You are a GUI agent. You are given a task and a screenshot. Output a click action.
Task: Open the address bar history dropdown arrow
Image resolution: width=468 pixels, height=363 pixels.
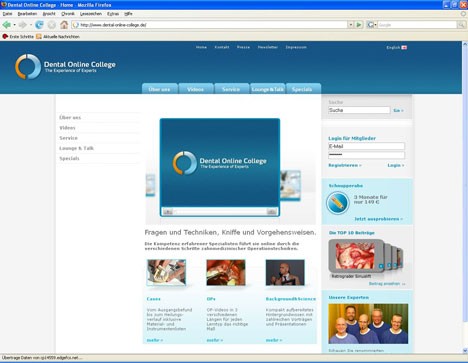350,25
